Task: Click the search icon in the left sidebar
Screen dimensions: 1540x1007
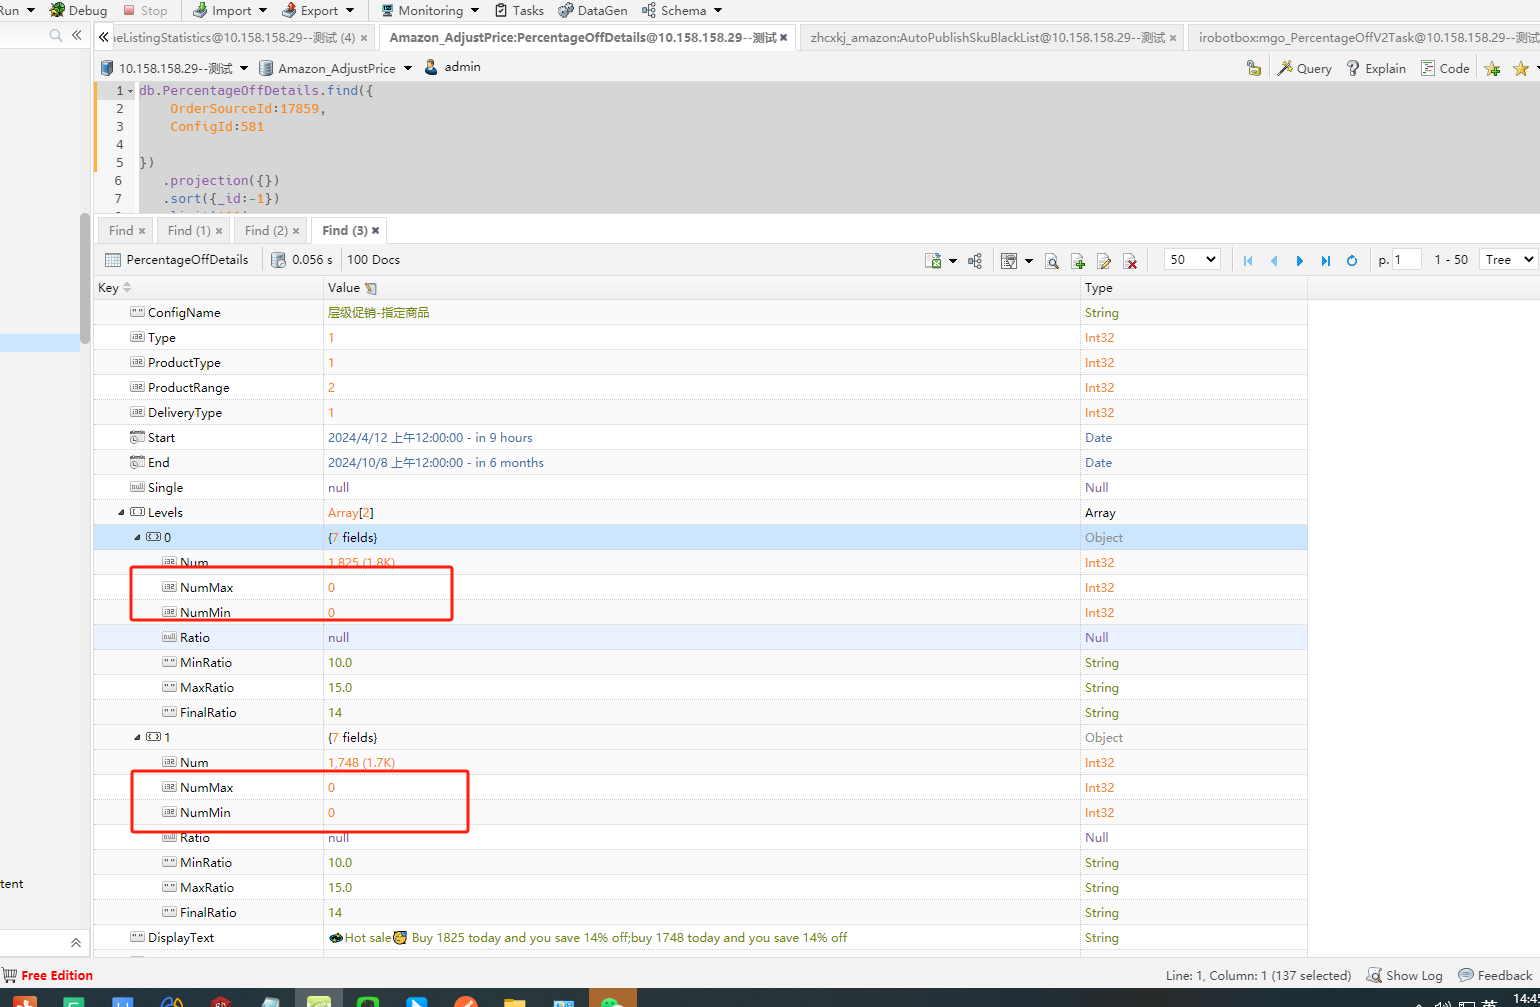Action: (x=56, y=35)
